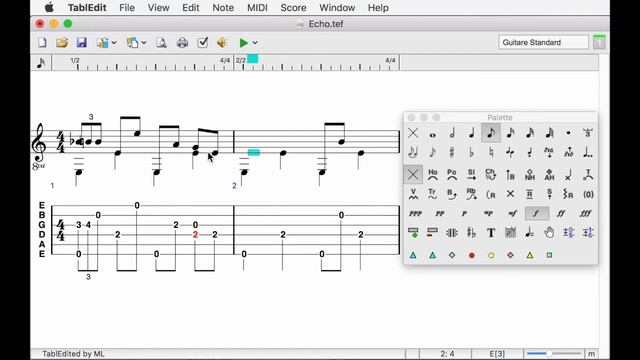Viewport: 640px width, 360px height.
Task: Click the 'm' button in status bar
Action: [x=591, y=354]
